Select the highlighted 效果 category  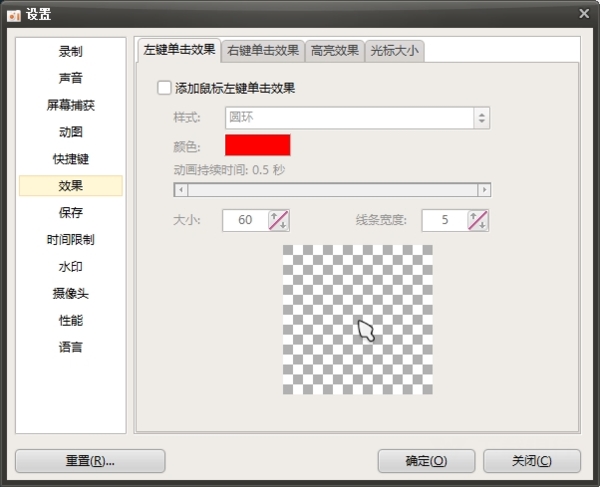[x=71, y=186]
